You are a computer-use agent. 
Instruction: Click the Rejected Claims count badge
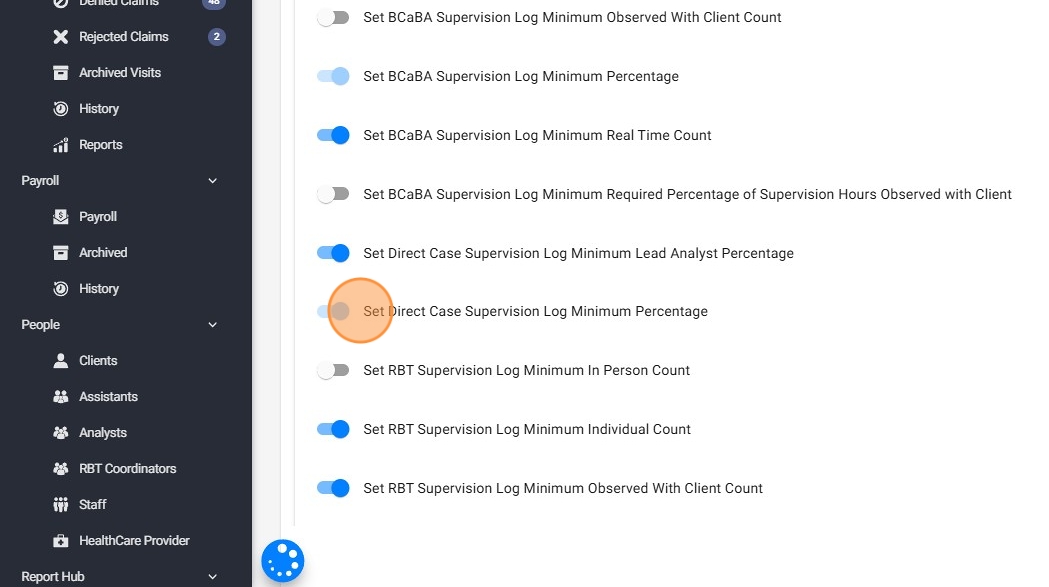click(216, 37)
